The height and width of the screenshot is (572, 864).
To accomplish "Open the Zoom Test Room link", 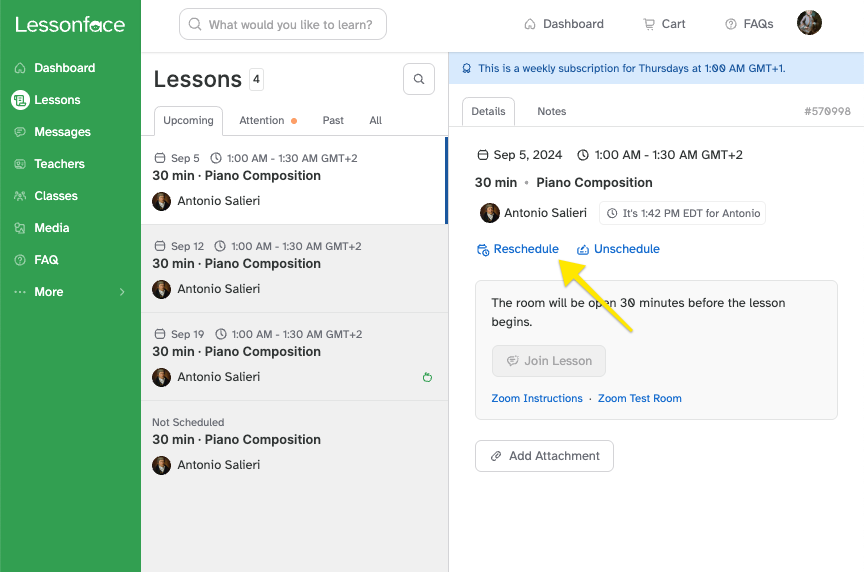I will click(x=639, y=398).
